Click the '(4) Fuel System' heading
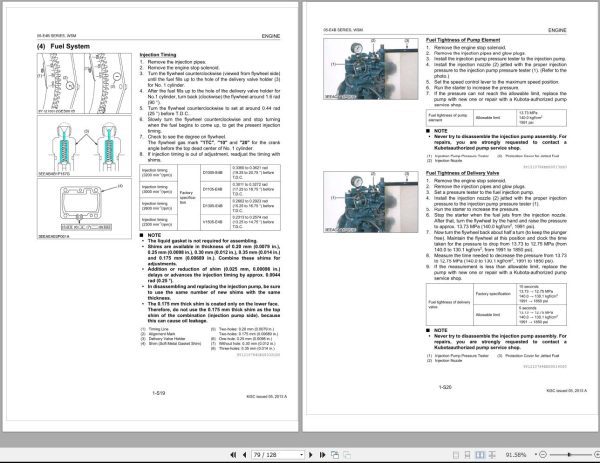This screenshot has width=600, height=463. pyautogui.click(x=63, y=46)
